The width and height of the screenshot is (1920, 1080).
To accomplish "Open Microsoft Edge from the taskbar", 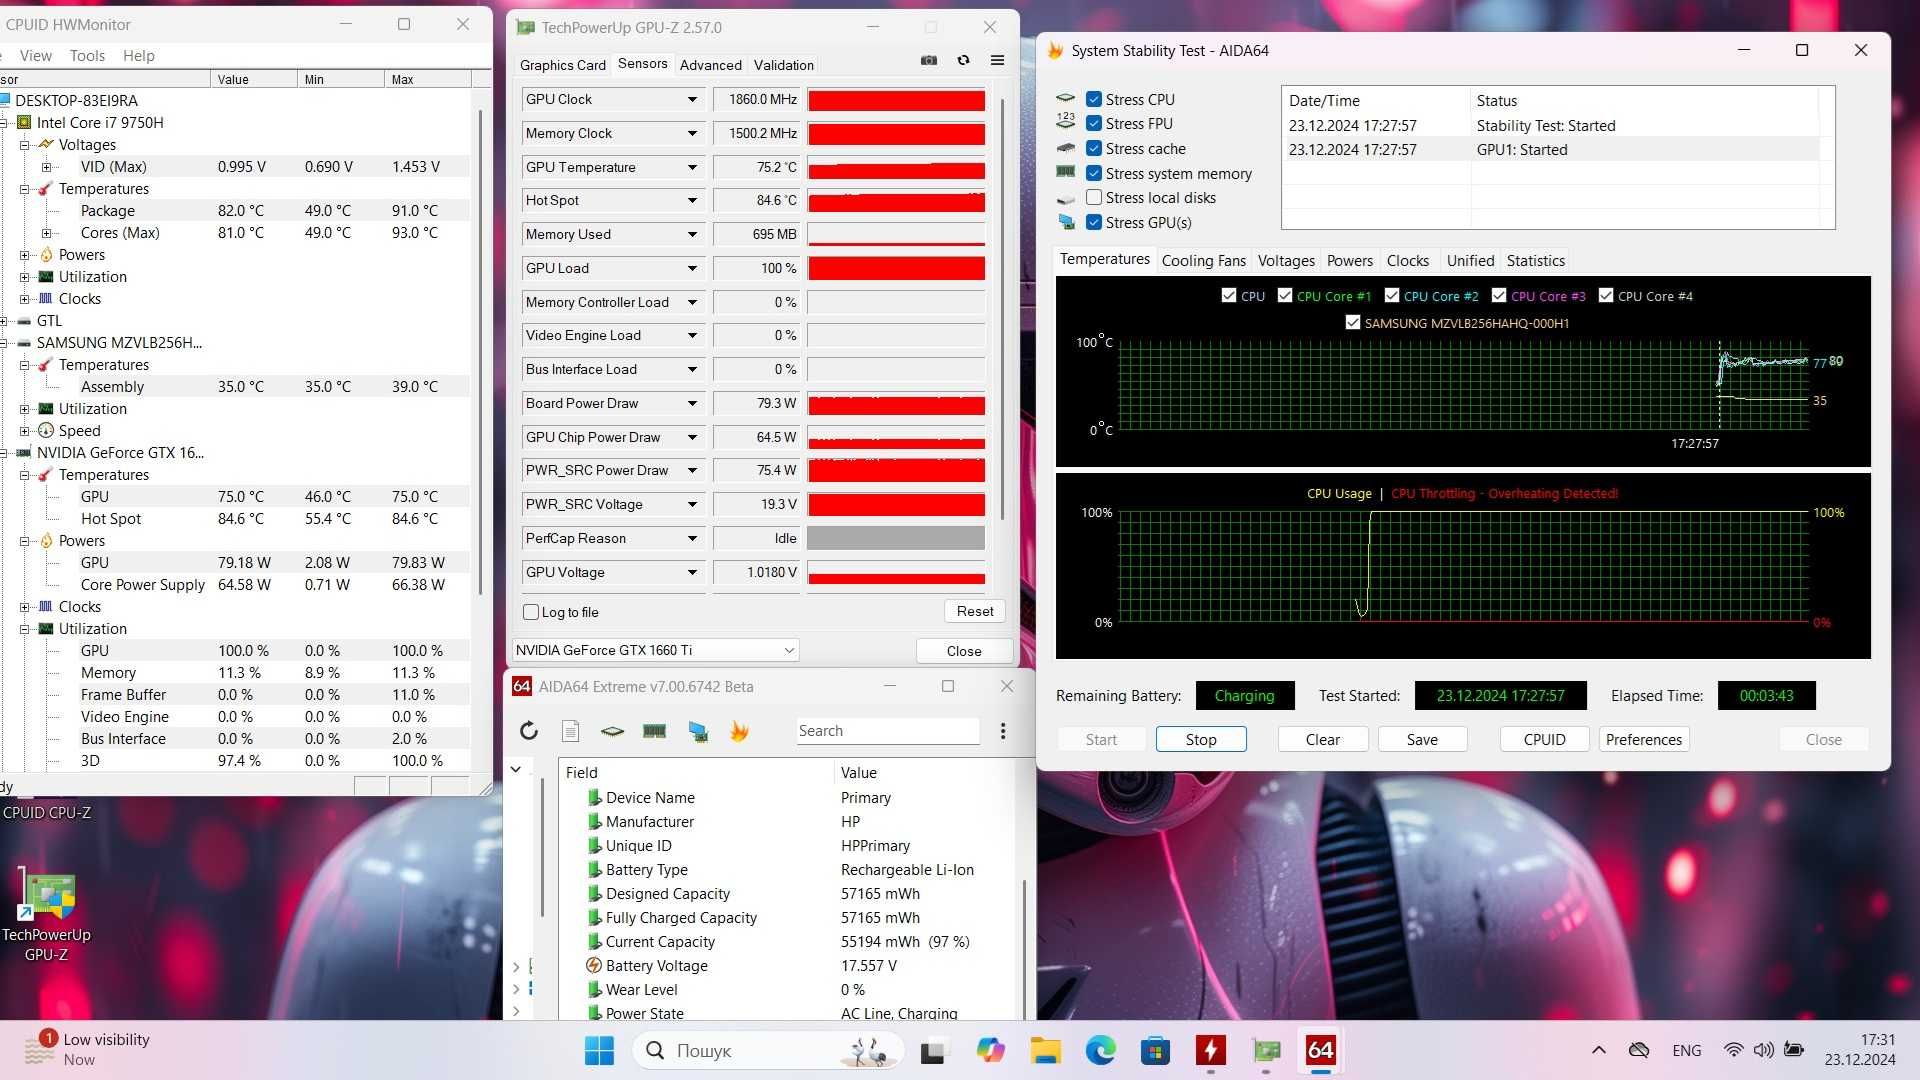I will (1100, 1050).
